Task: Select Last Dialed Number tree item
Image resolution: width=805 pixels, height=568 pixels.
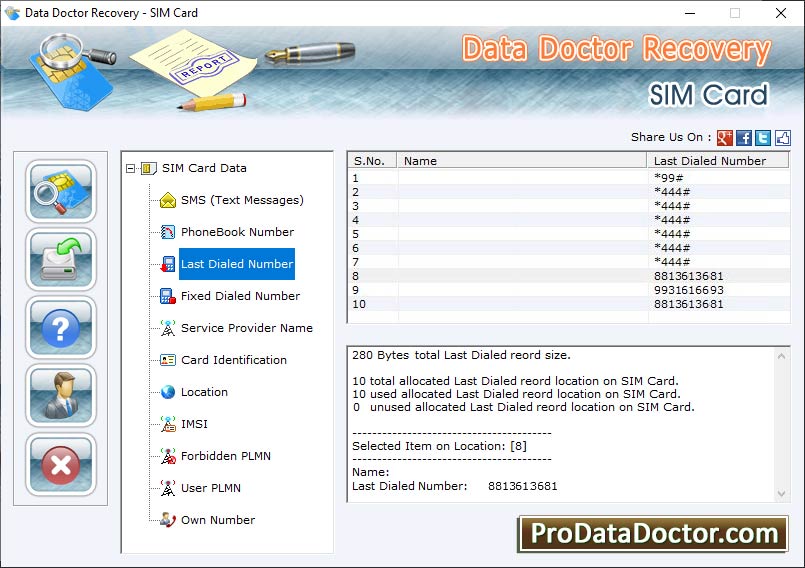Action: 237,264
